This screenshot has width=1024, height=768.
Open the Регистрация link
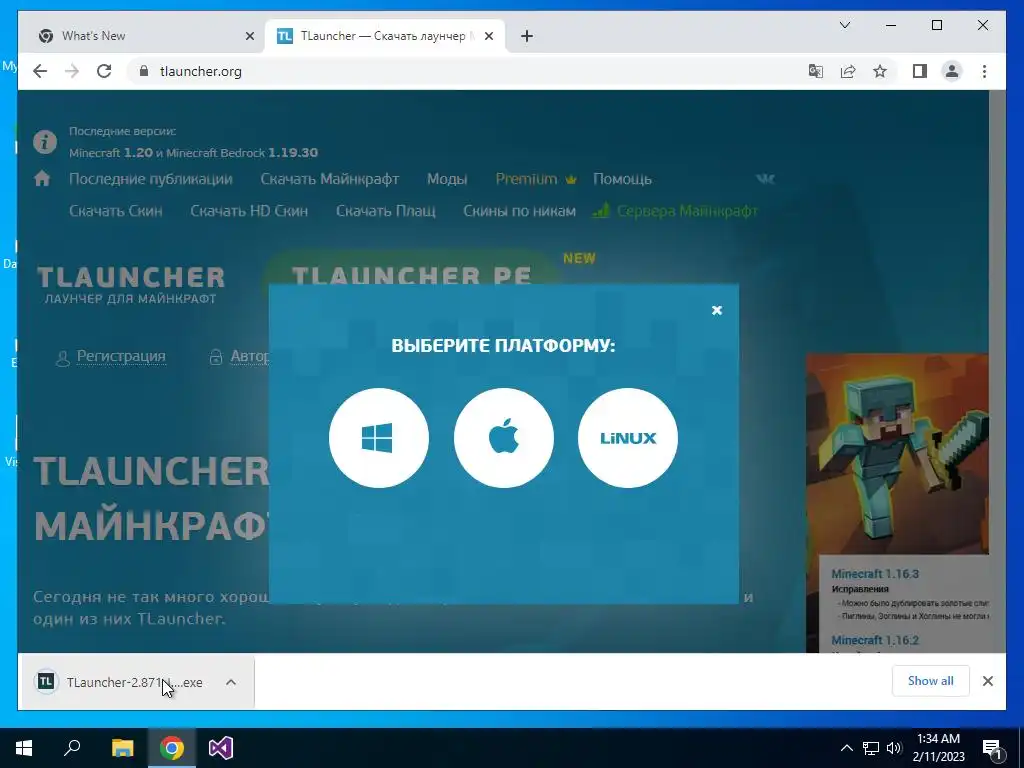121,356
